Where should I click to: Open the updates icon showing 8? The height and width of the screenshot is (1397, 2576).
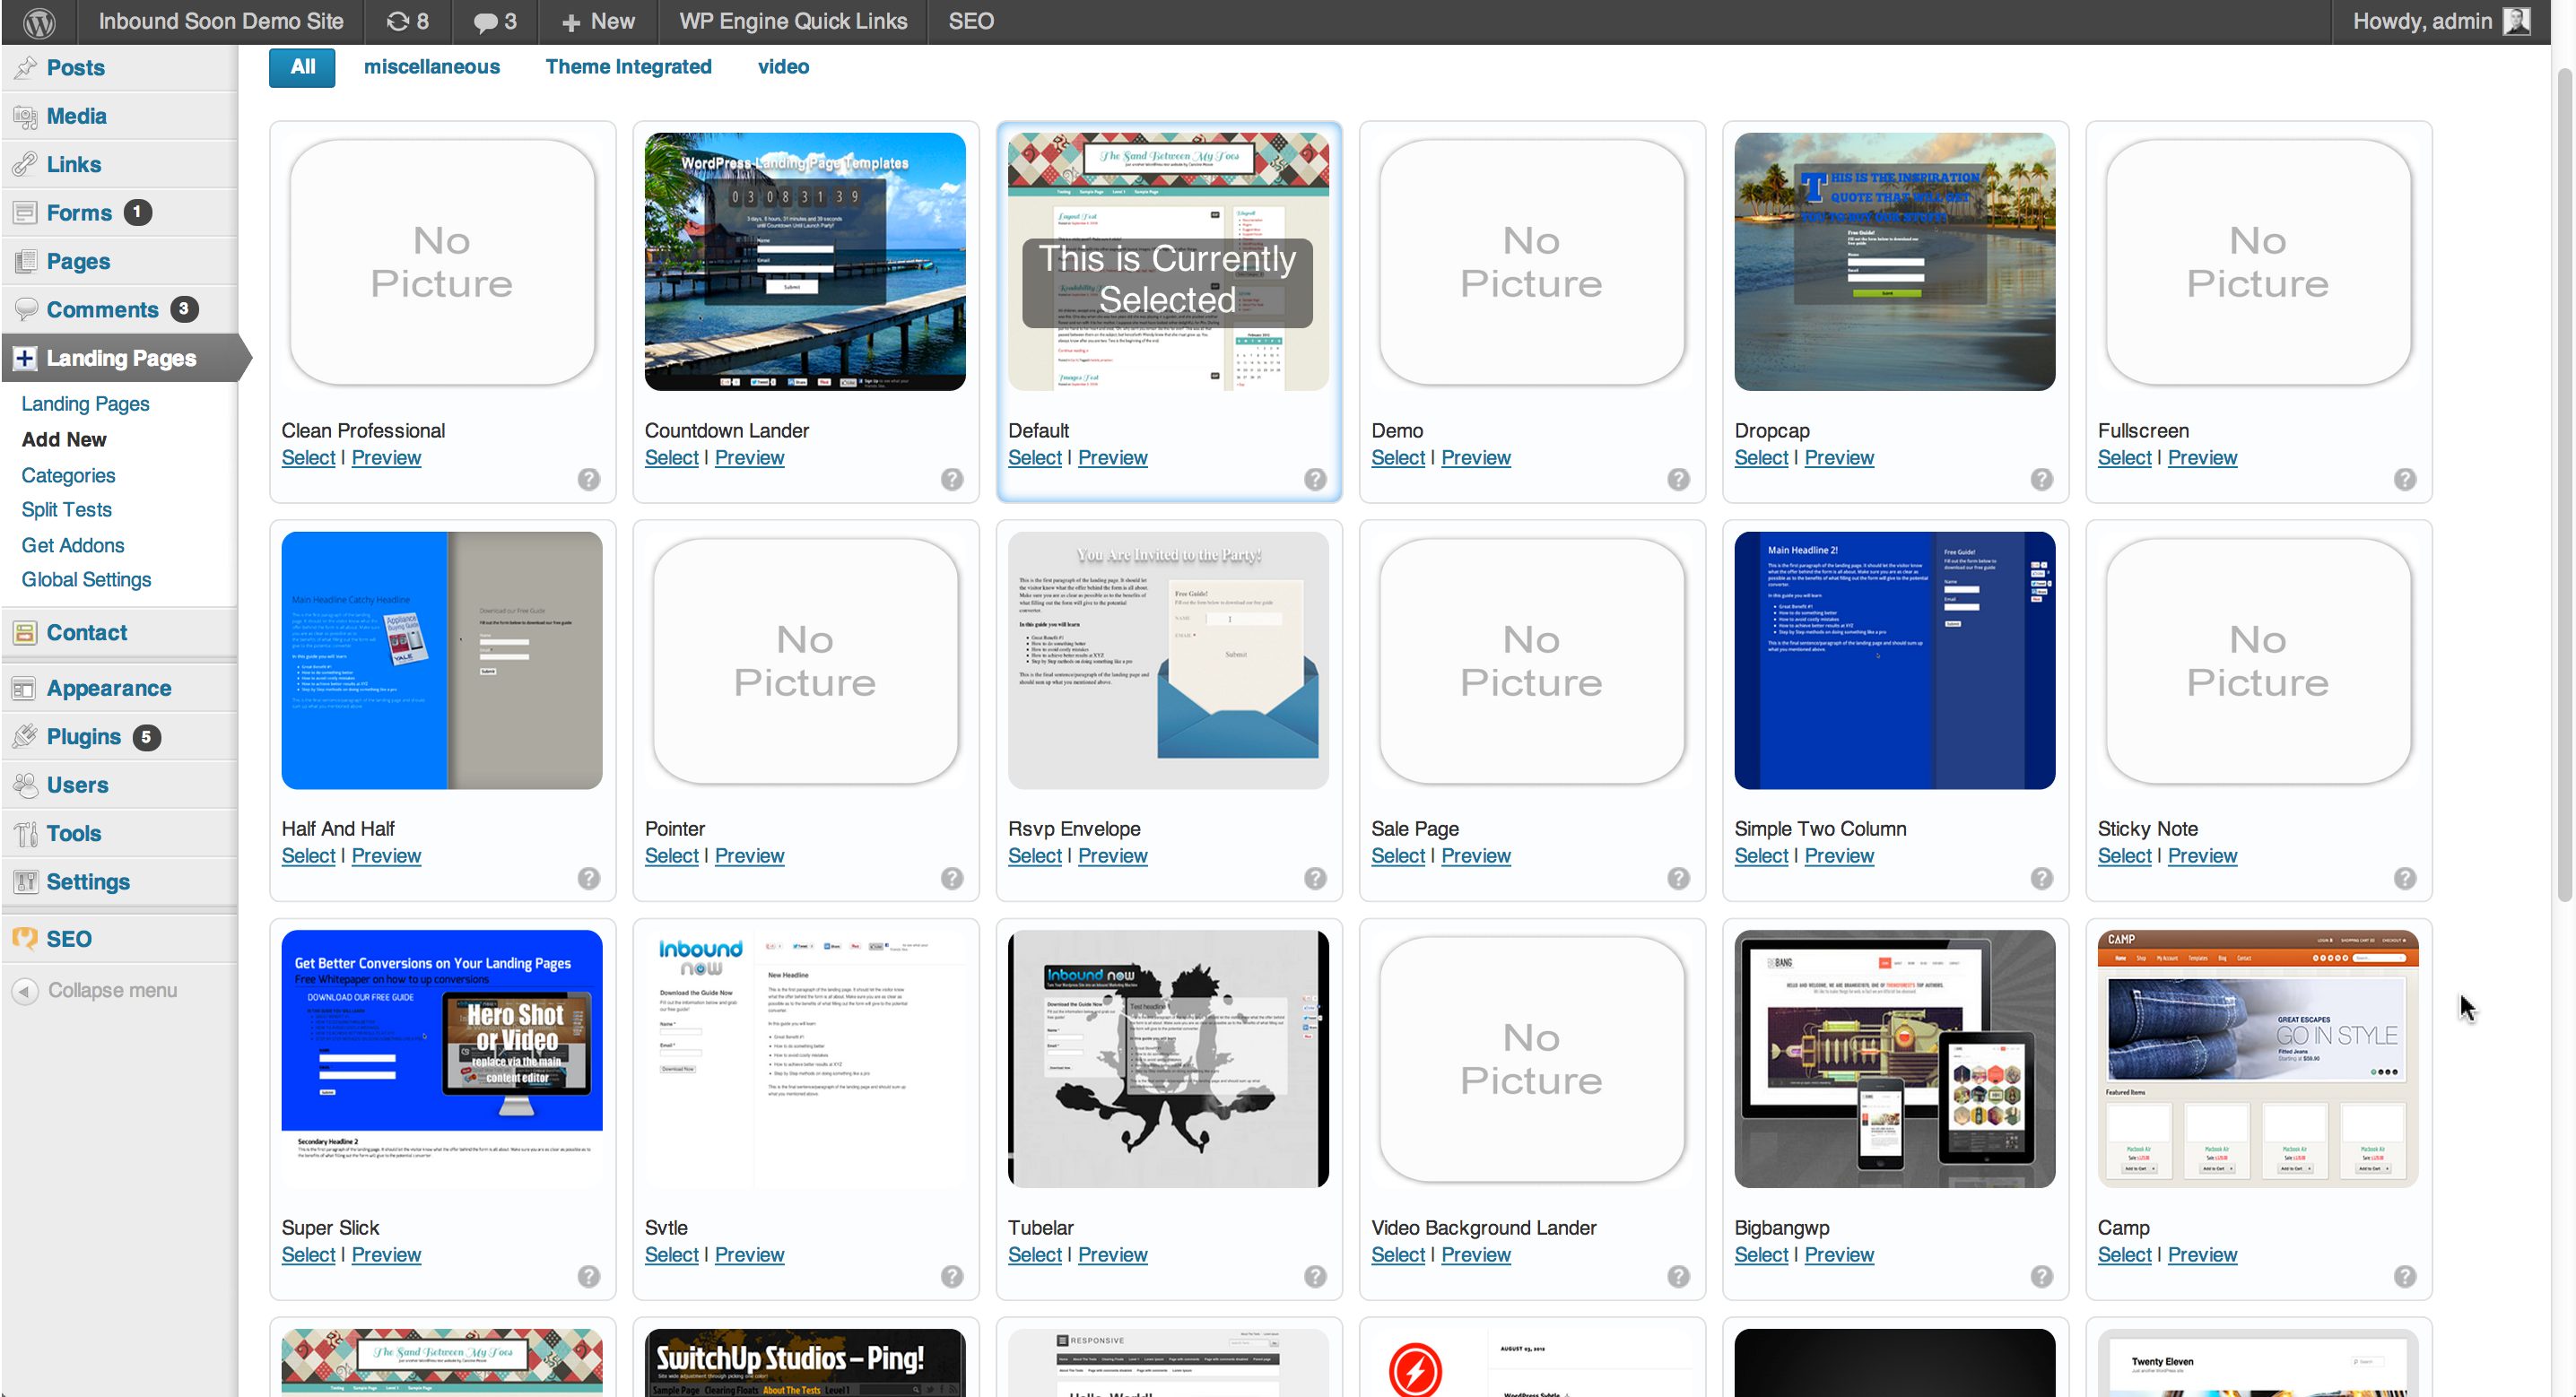pyautogui.click(x=407, y=21)
